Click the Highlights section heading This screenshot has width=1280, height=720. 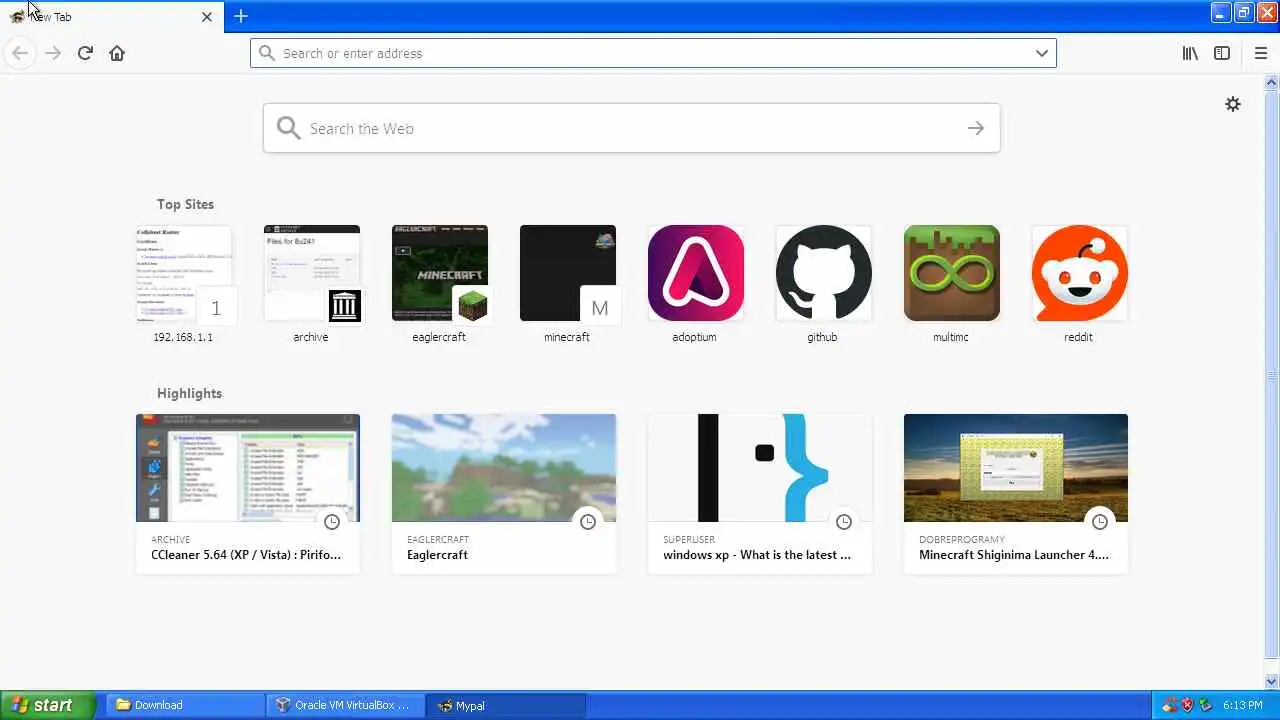tap(189, 393)
